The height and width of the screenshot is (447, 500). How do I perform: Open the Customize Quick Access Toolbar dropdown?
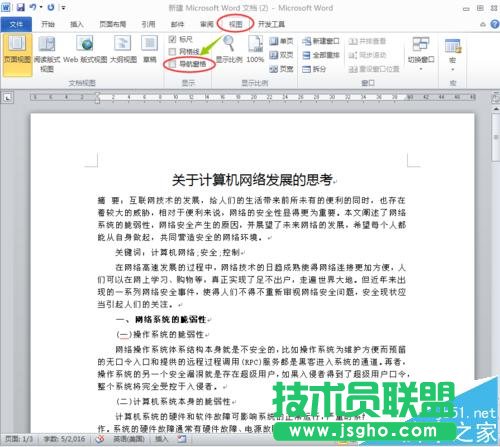63,7
